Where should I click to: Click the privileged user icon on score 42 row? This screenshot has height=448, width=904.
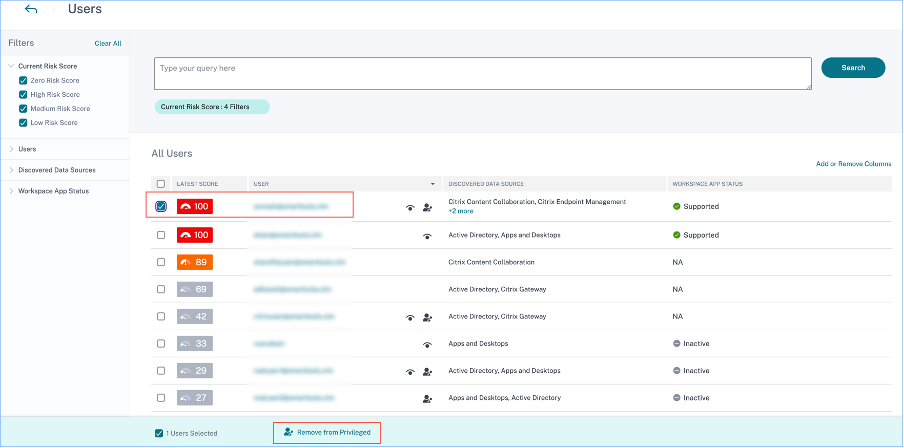click(427, 317)
